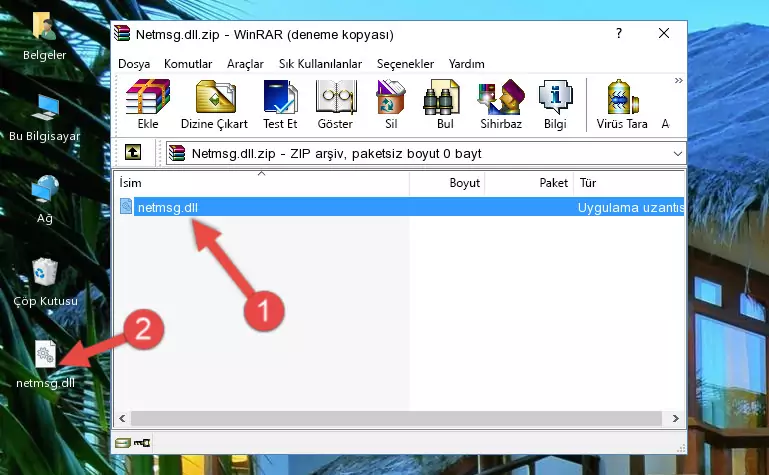Select the Göster view tool
Image resolution: width=769 pixels, height=475 pixels.
tap(335, 104)
